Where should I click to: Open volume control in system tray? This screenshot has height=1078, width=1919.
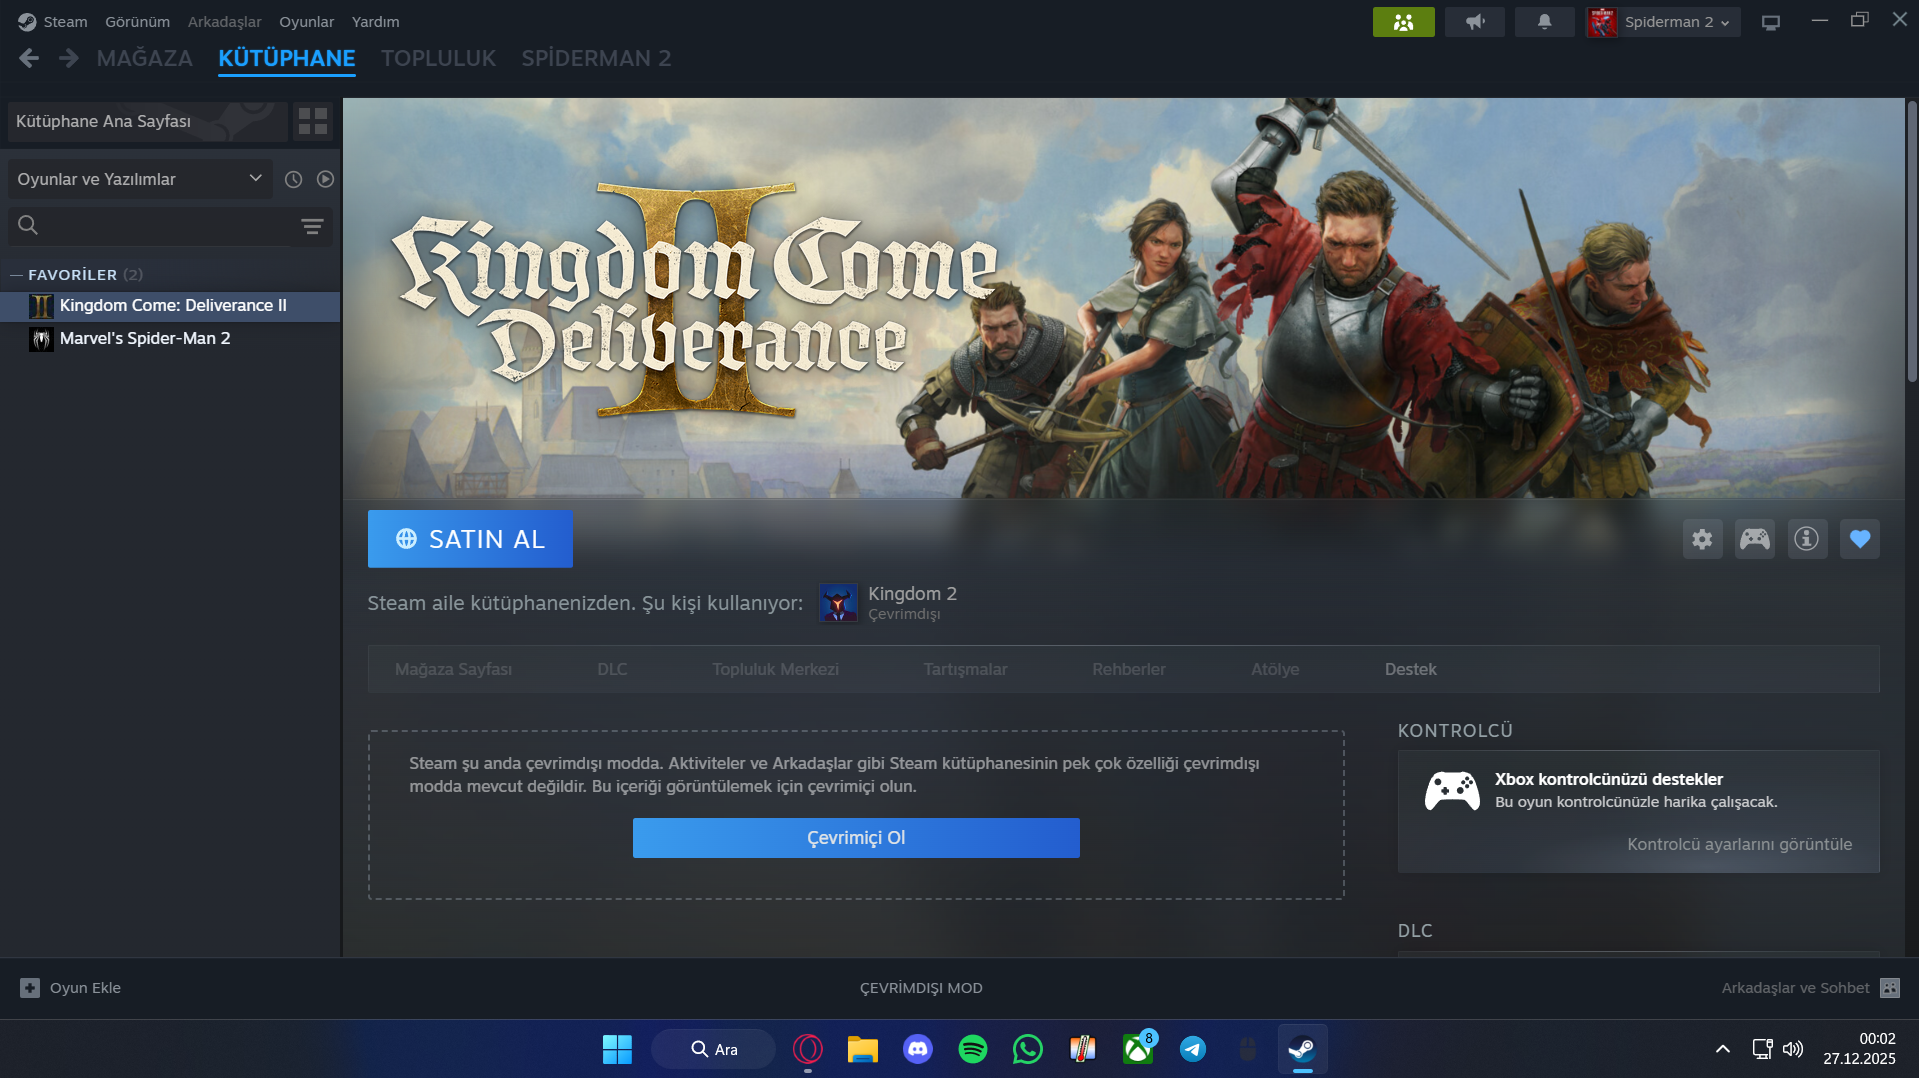[x=1793, y=1049]
